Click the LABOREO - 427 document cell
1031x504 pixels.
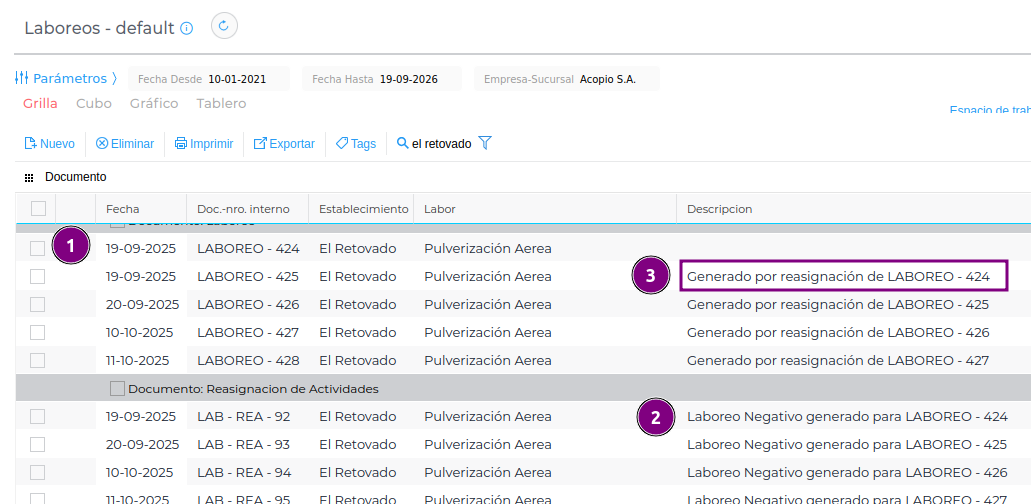pyautogui.click(x=248, y=332)
